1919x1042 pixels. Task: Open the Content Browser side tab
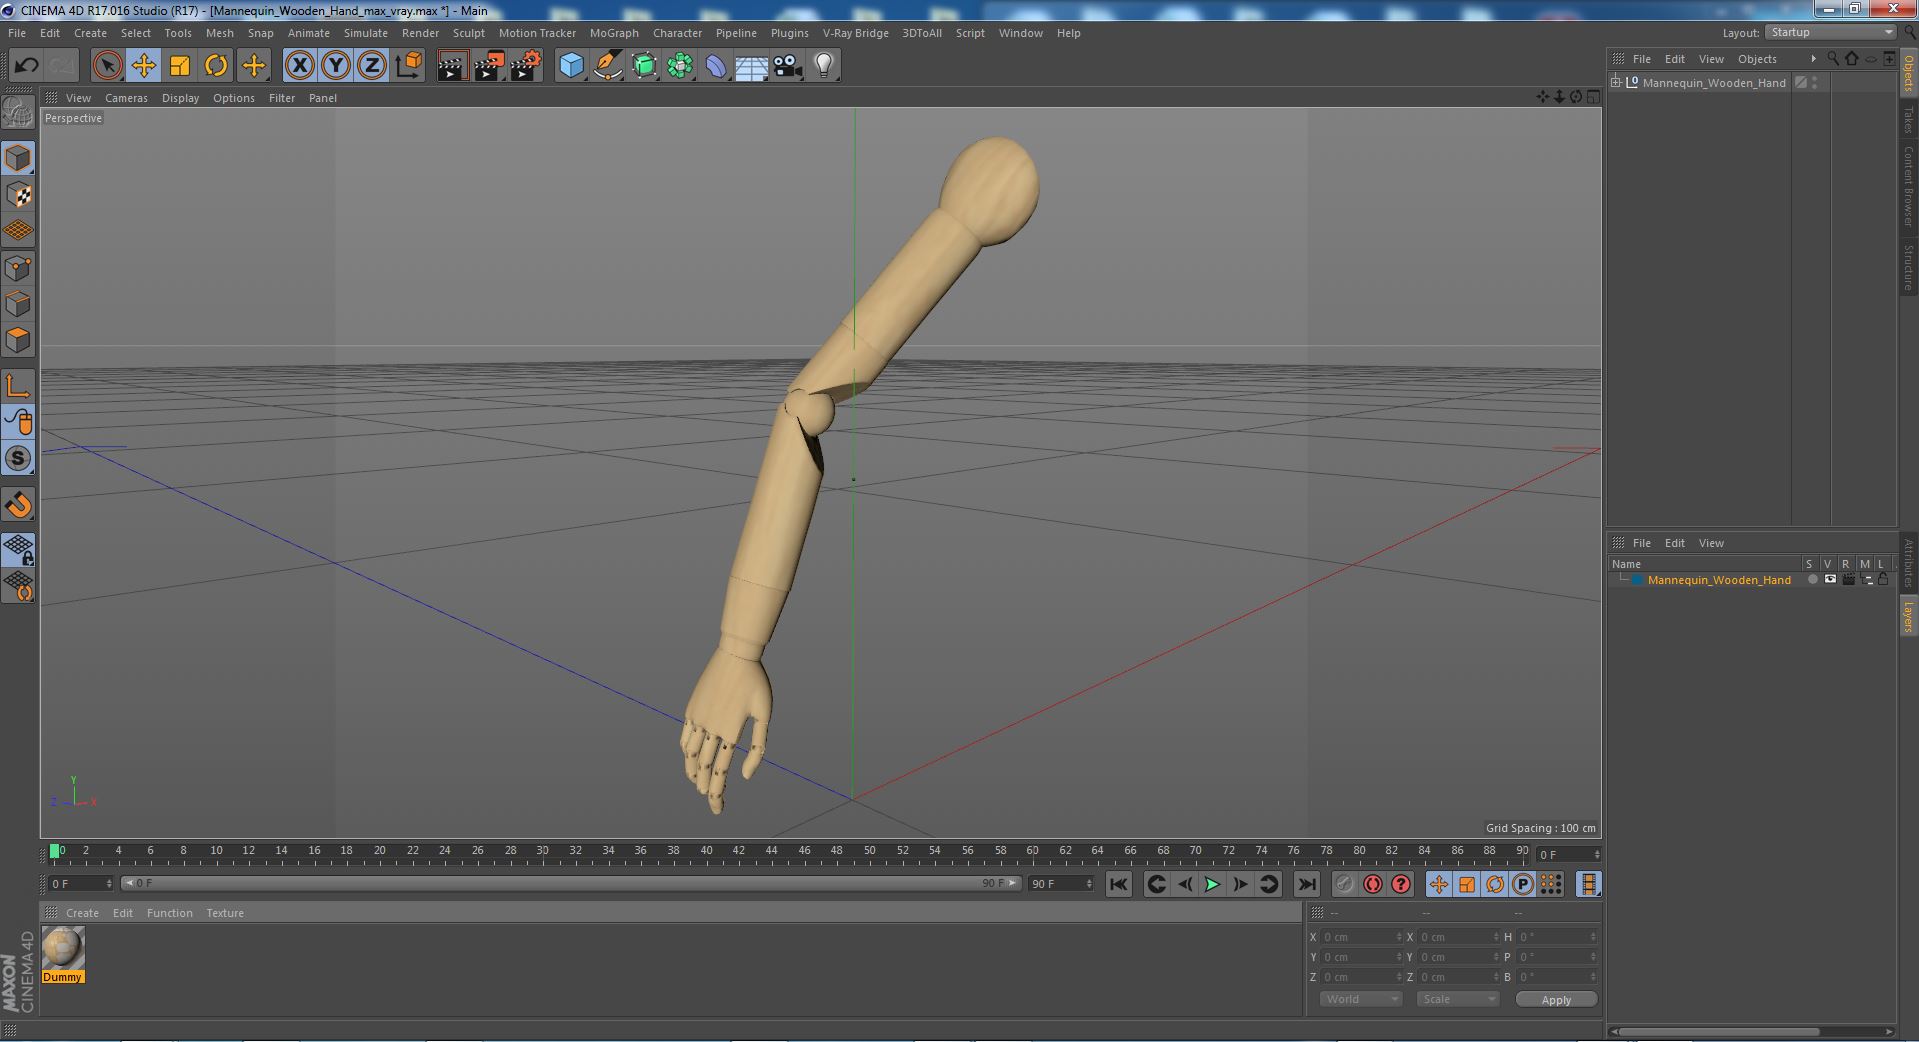pos(1908,186)
